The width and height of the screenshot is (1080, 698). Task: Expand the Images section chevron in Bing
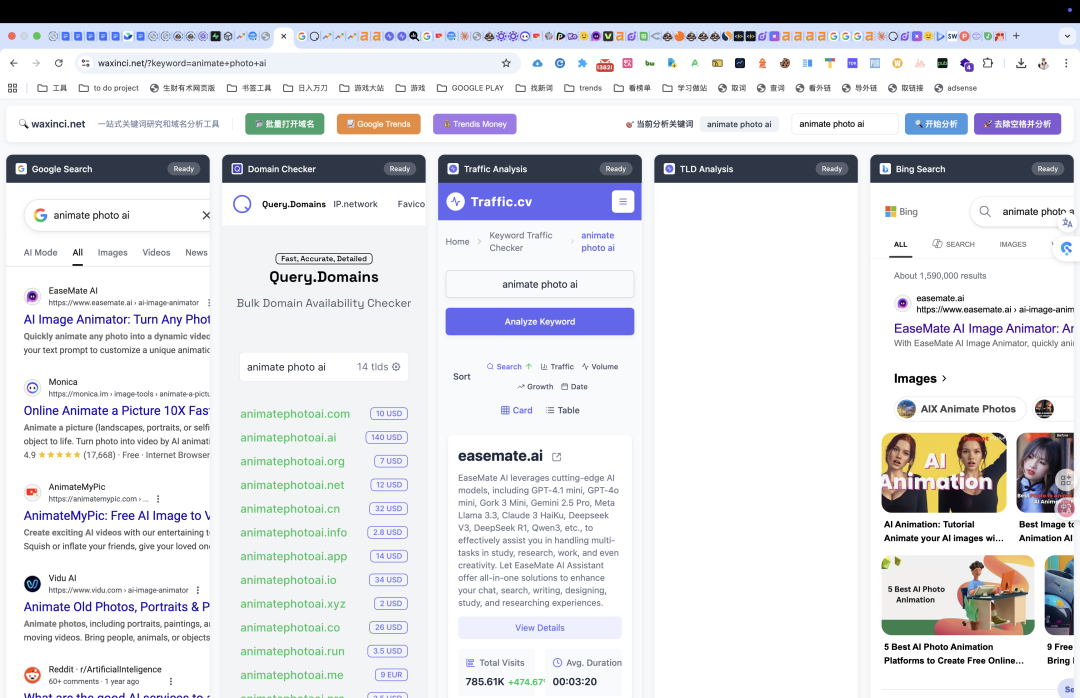tap(944, 378)
